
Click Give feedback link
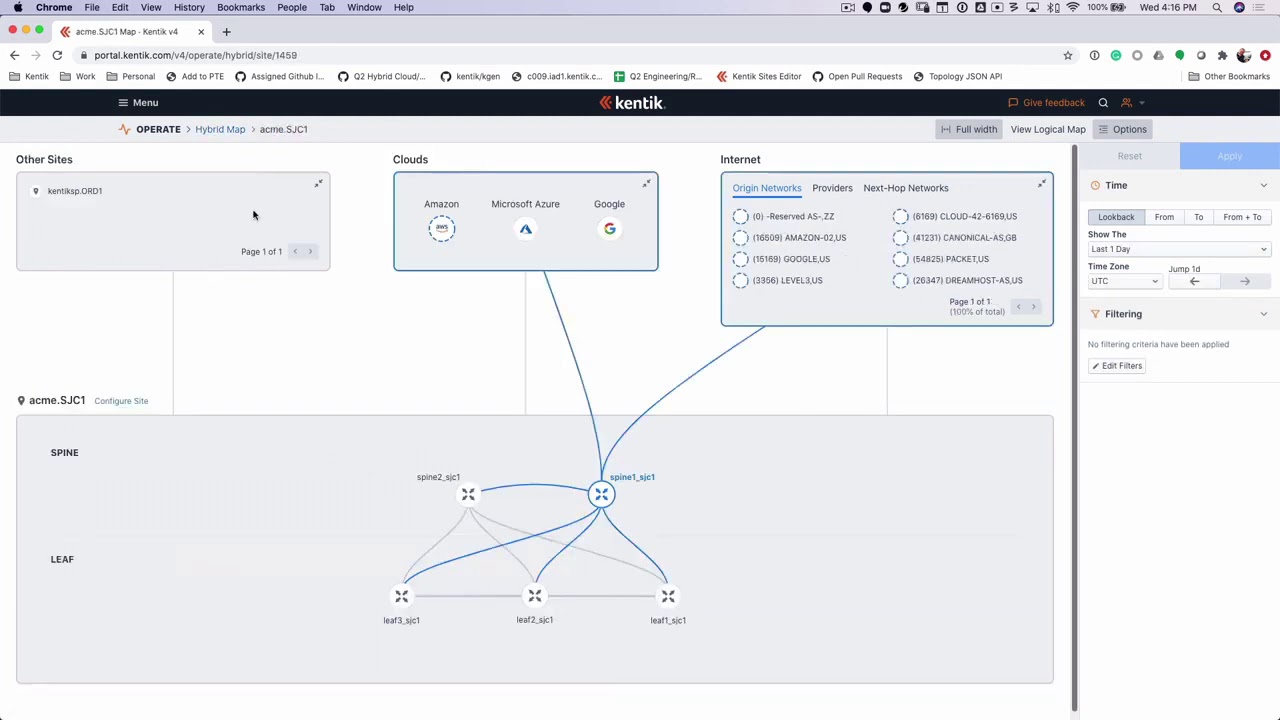[1046, 103]
